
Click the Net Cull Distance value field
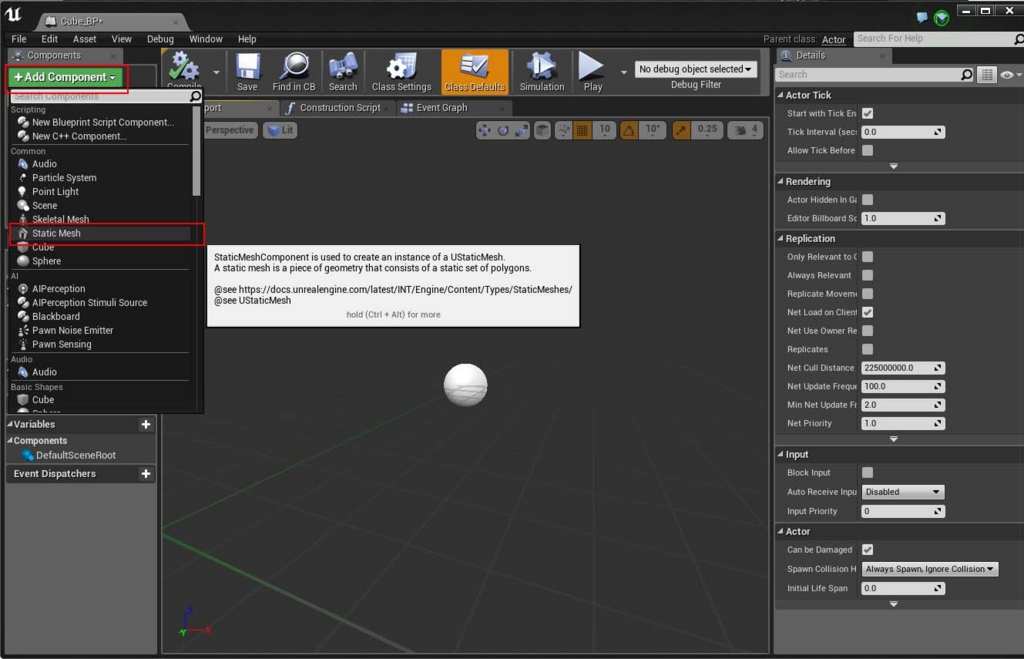[903, 368]
